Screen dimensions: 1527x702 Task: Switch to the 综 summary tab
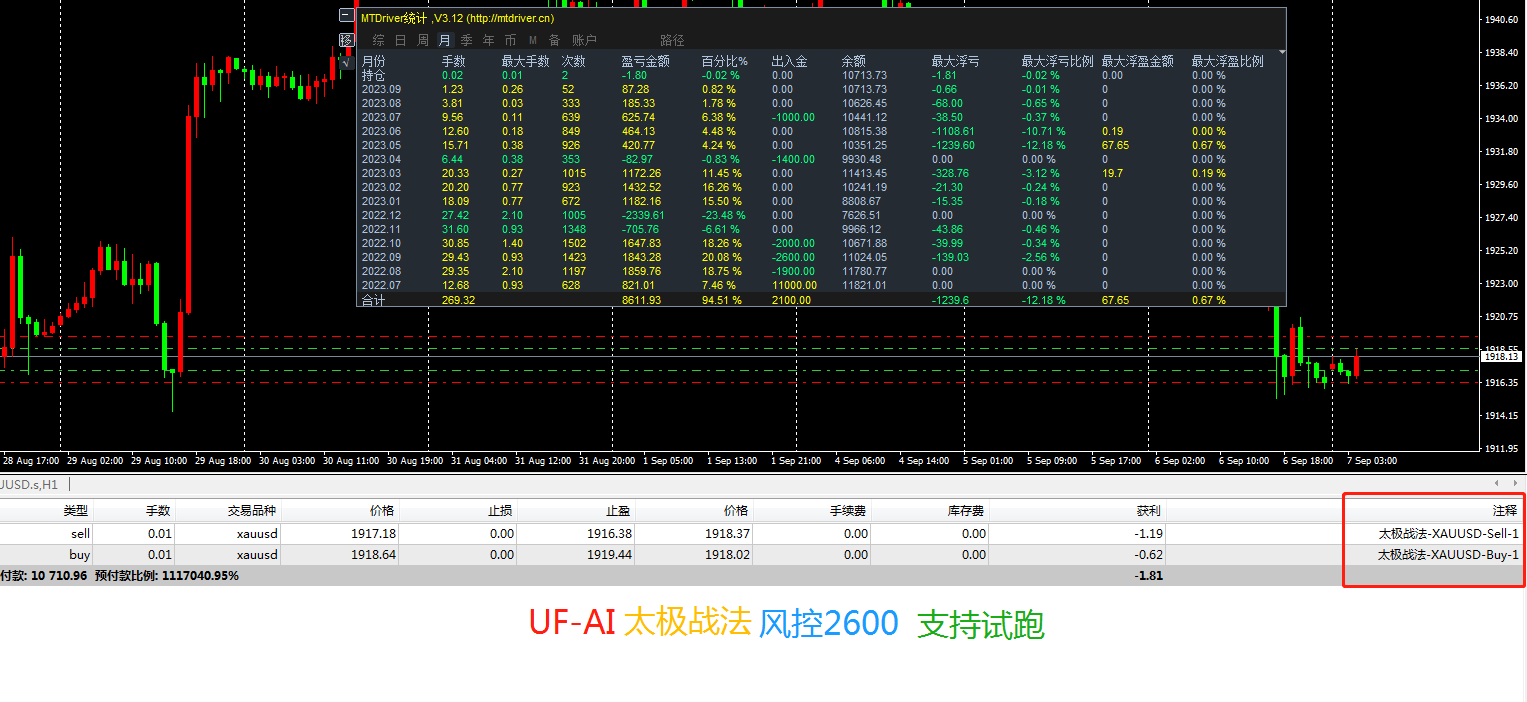coord(378,41)
